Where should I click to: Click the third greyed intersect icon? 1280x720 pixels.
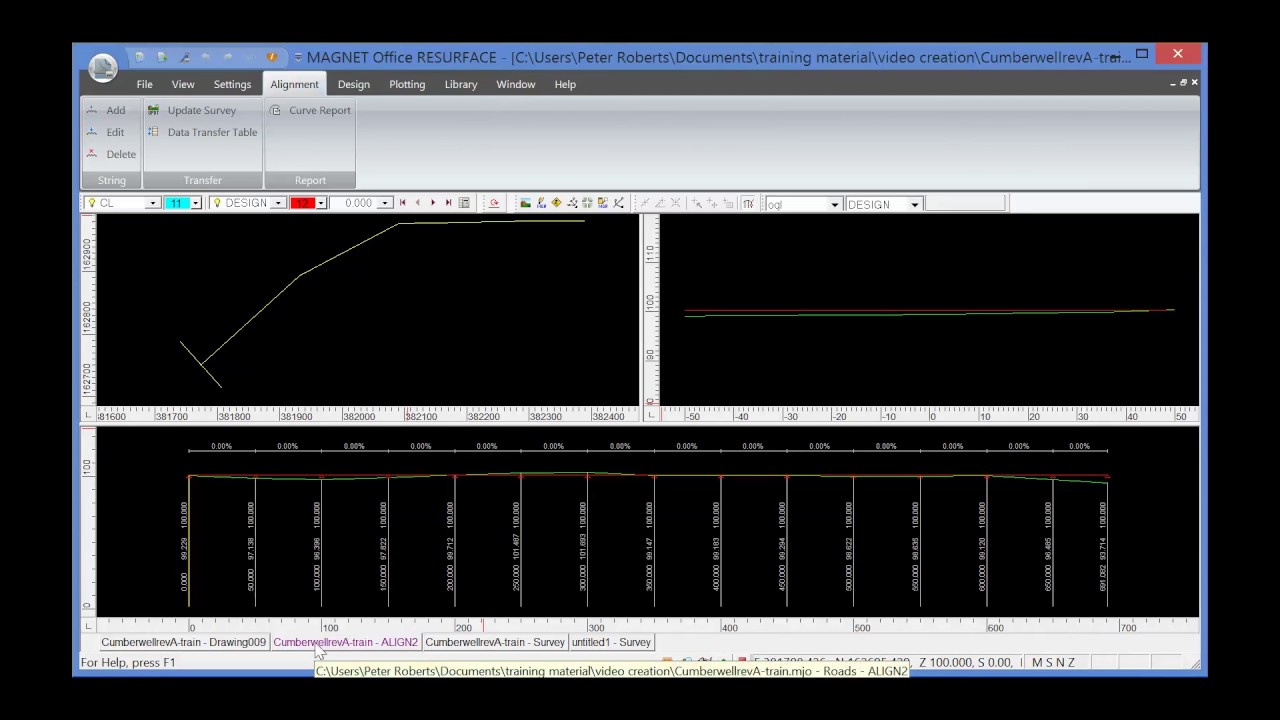[x=675, y=203]
